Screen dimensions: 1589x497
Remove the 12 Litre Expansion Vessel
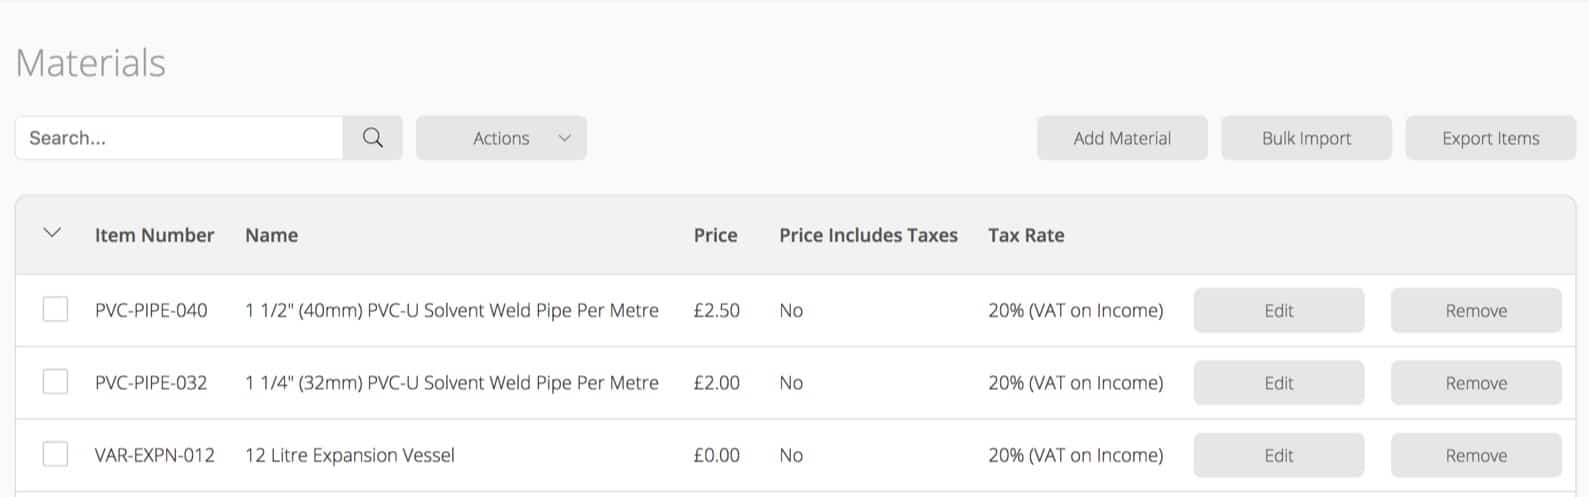pyautogui.click(x=1475, y=455)
